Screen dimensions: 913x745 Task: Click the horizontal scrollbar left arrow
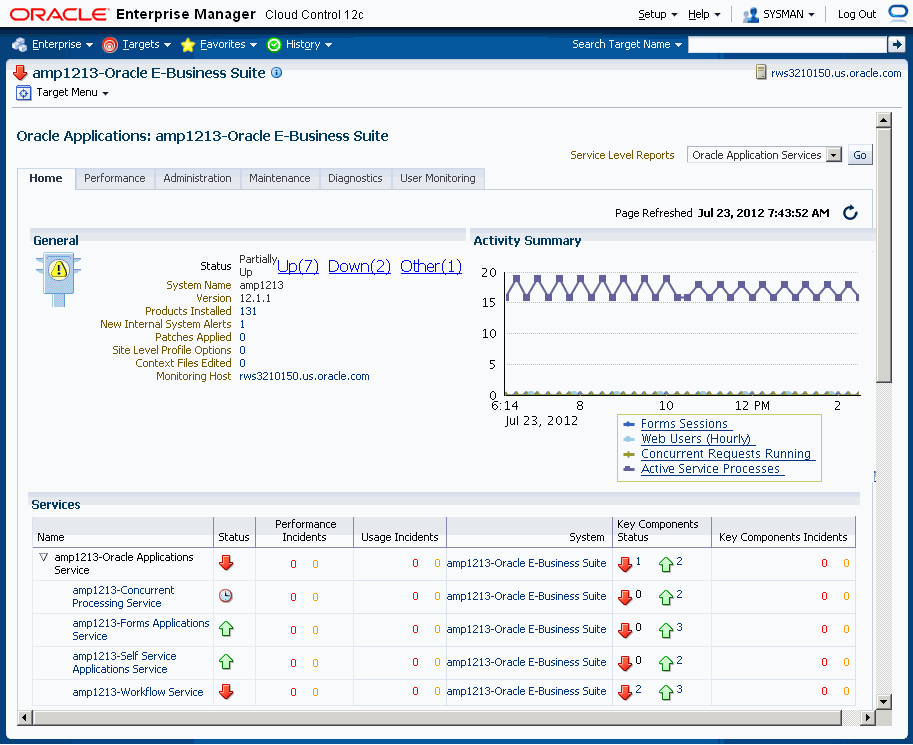[x=24, y=718]
